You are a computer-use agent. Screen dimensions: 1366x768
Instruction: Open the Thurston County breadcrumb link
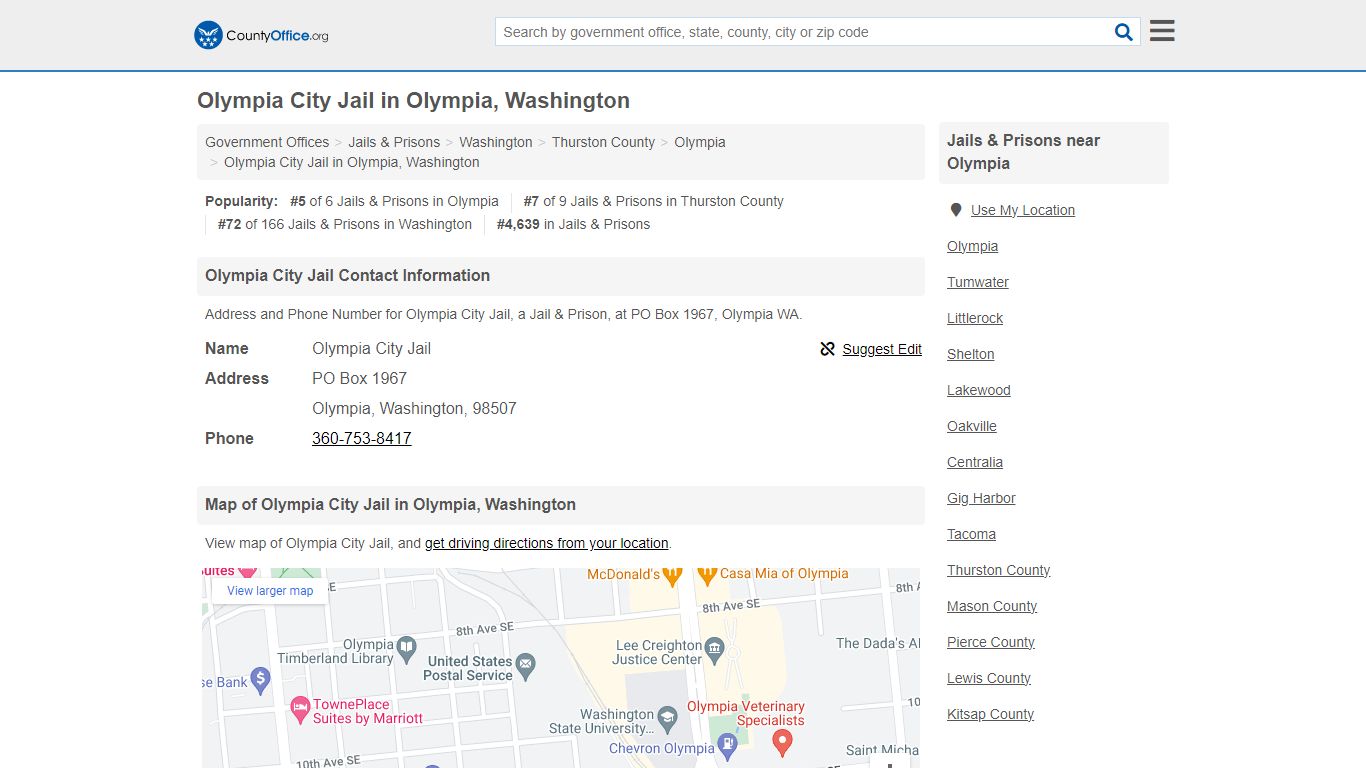(603, 142)
